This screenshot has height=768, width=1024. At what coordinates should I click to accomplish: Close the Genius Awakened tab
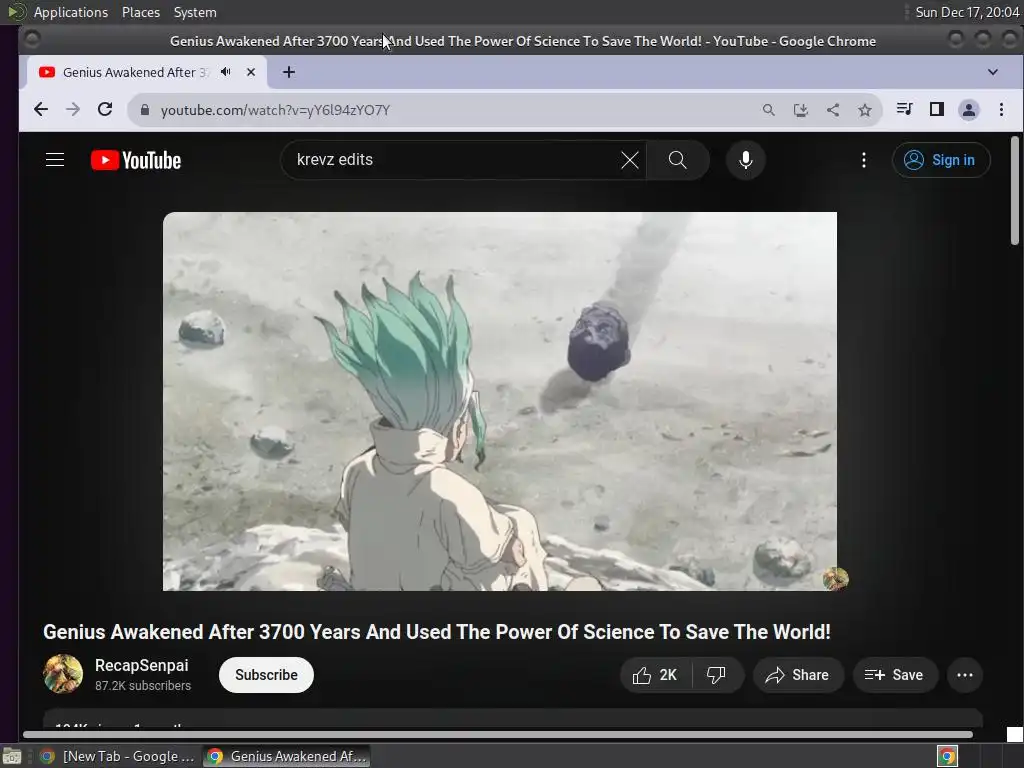coord(251,72)
